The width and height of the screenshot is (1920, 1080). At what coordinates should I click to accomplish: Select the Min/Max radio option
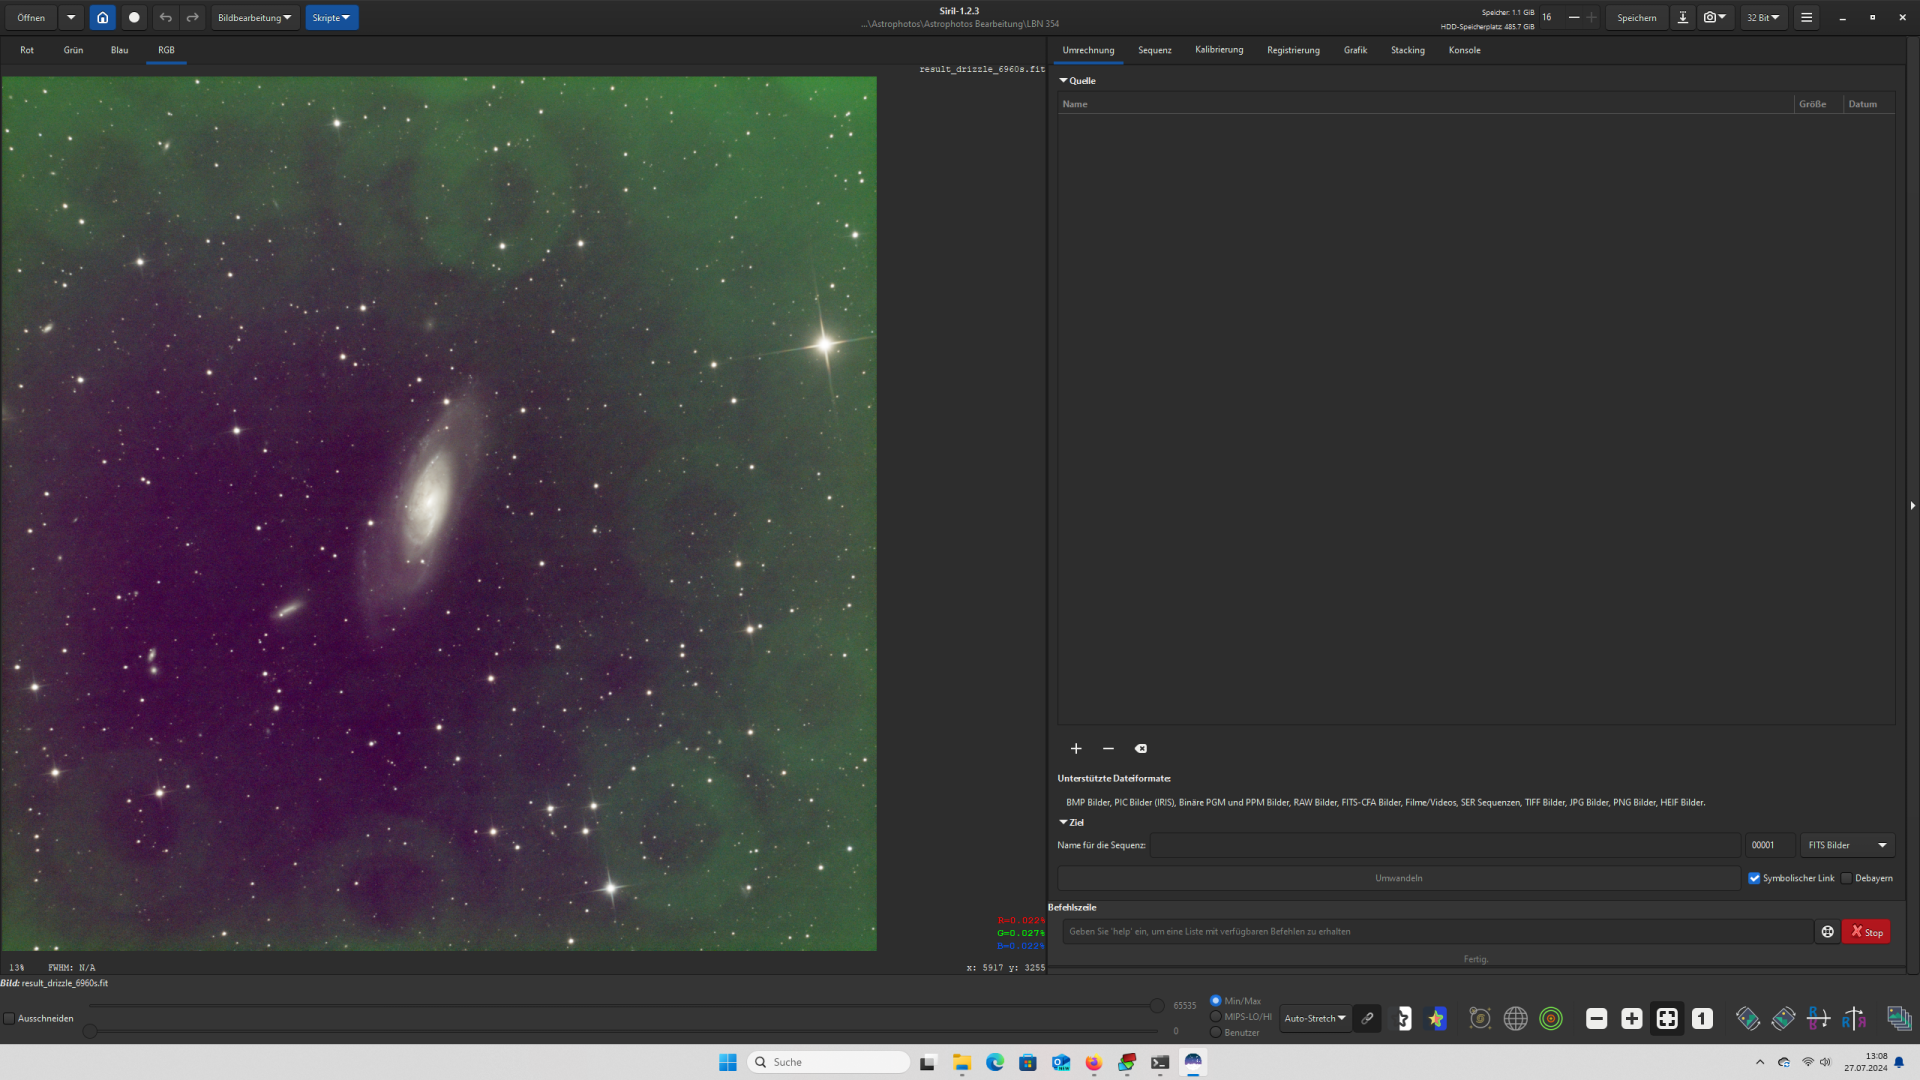tap(1216, 1000)
